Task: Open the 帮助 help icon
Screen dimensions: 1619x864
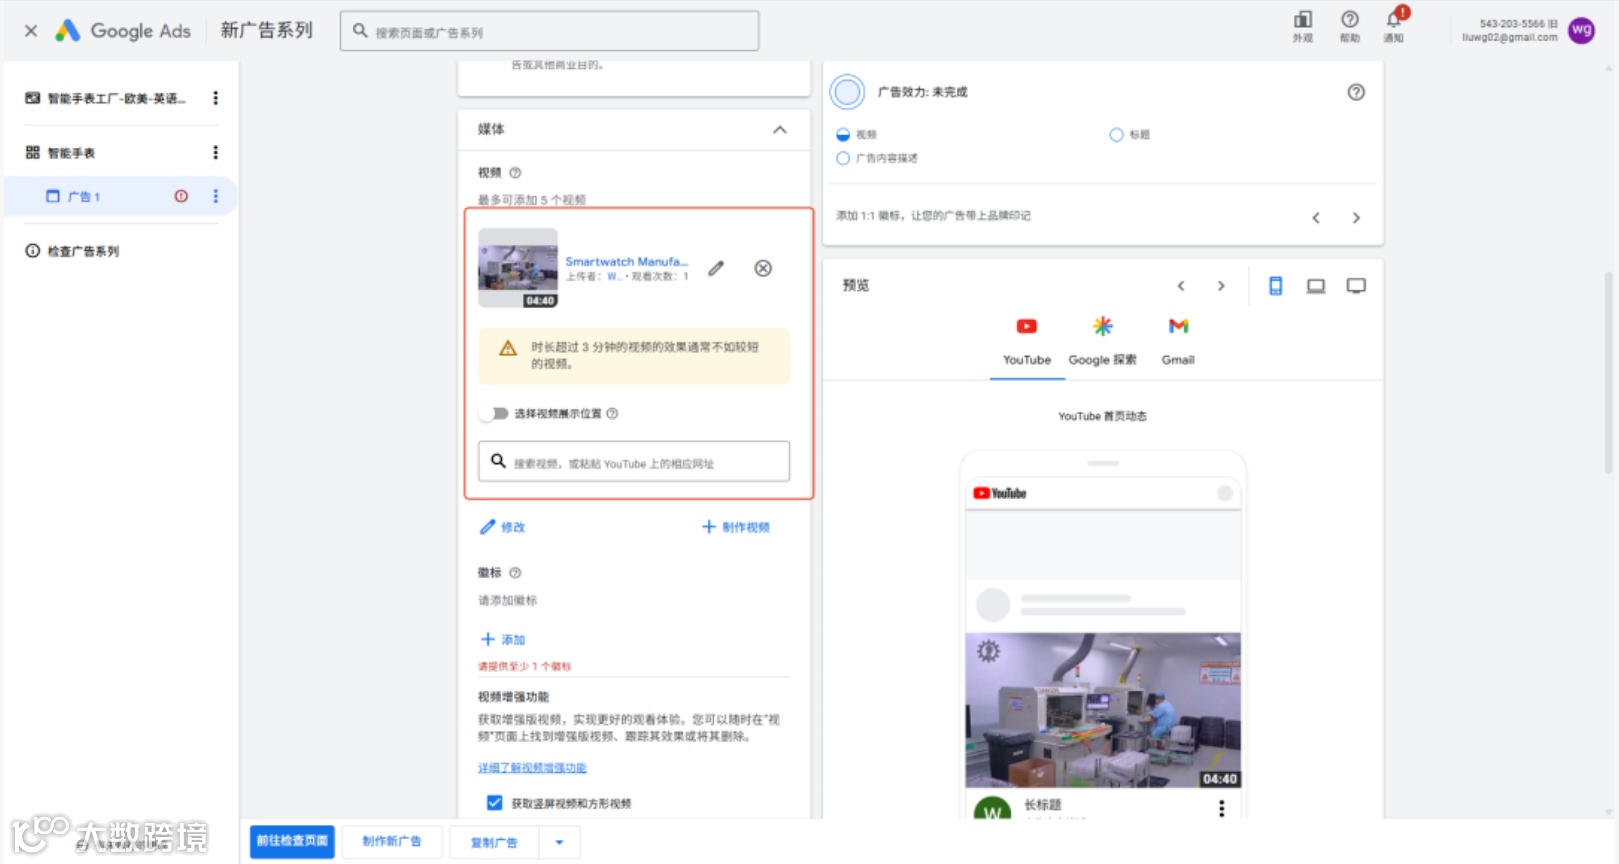Action: 1350,26
